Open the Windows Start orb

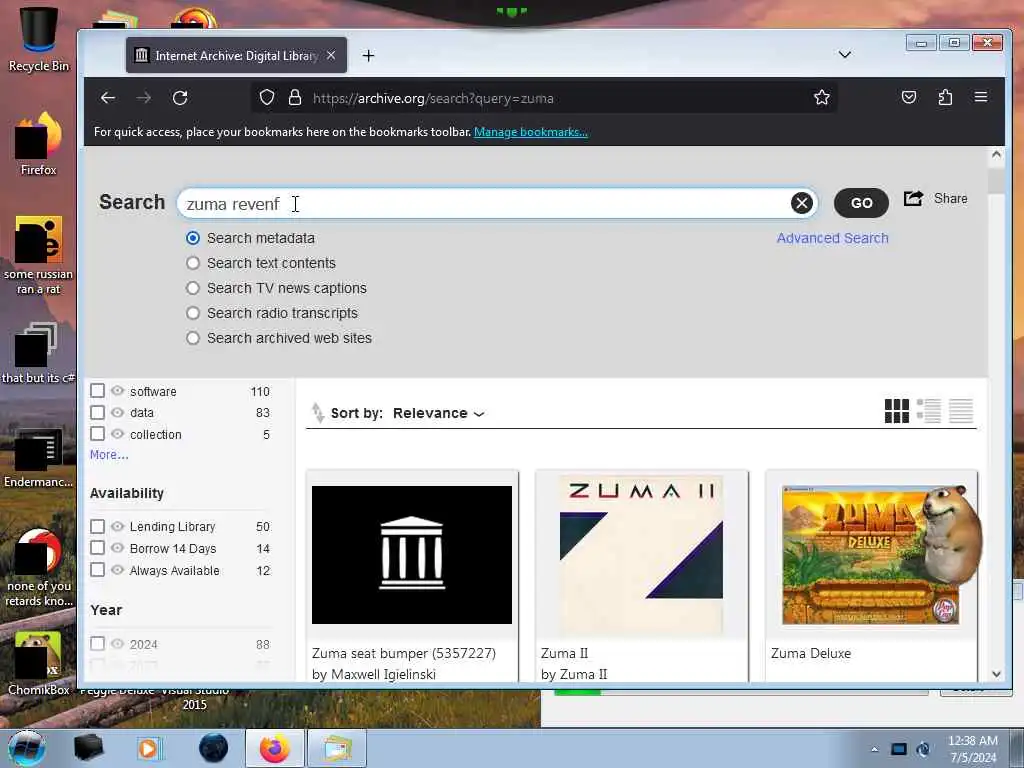[x=27, y=748]
